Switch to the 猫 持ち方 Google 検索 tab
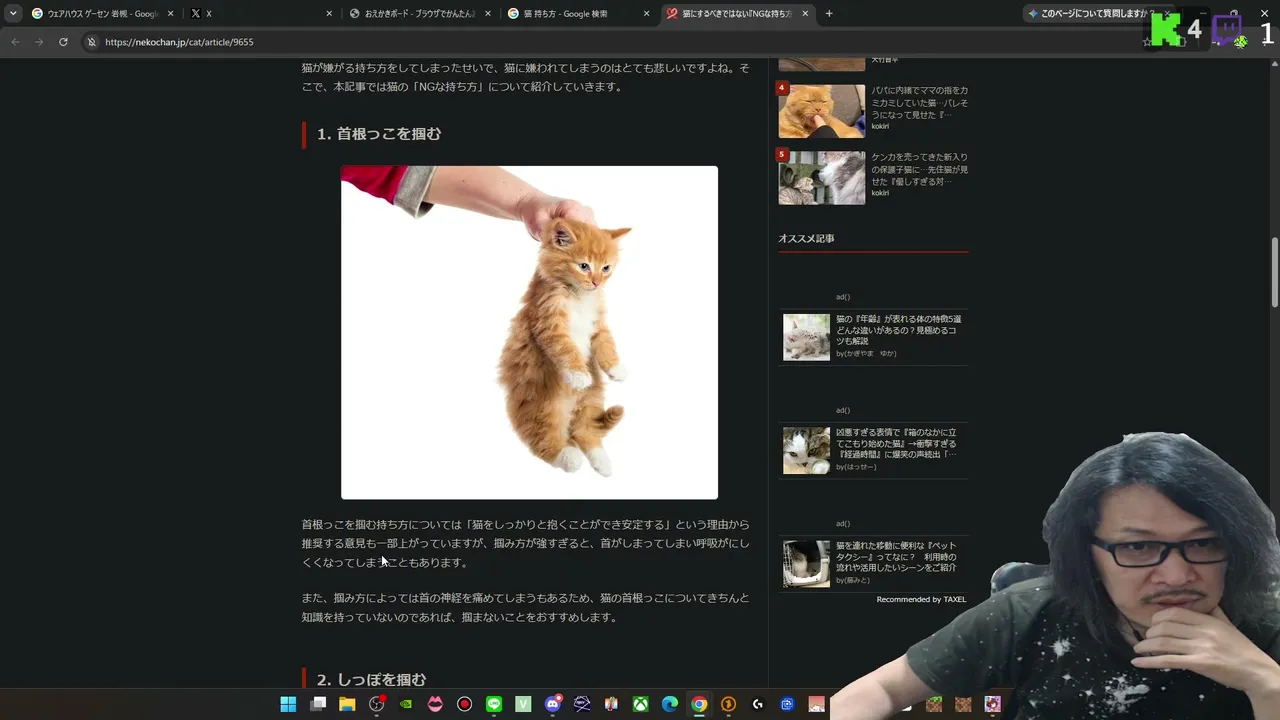 coord(578,14)
